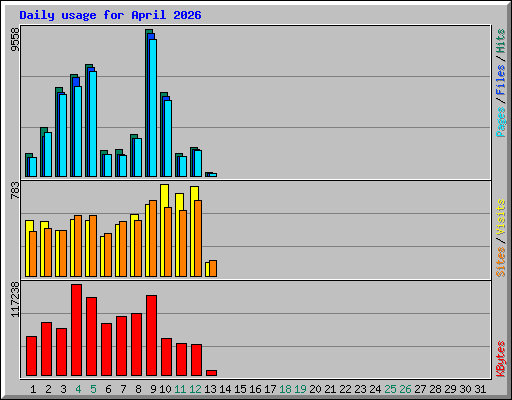512x400 pixels.
Task: Click day 7 on the x-axis
Action: [x=123, y=389]
